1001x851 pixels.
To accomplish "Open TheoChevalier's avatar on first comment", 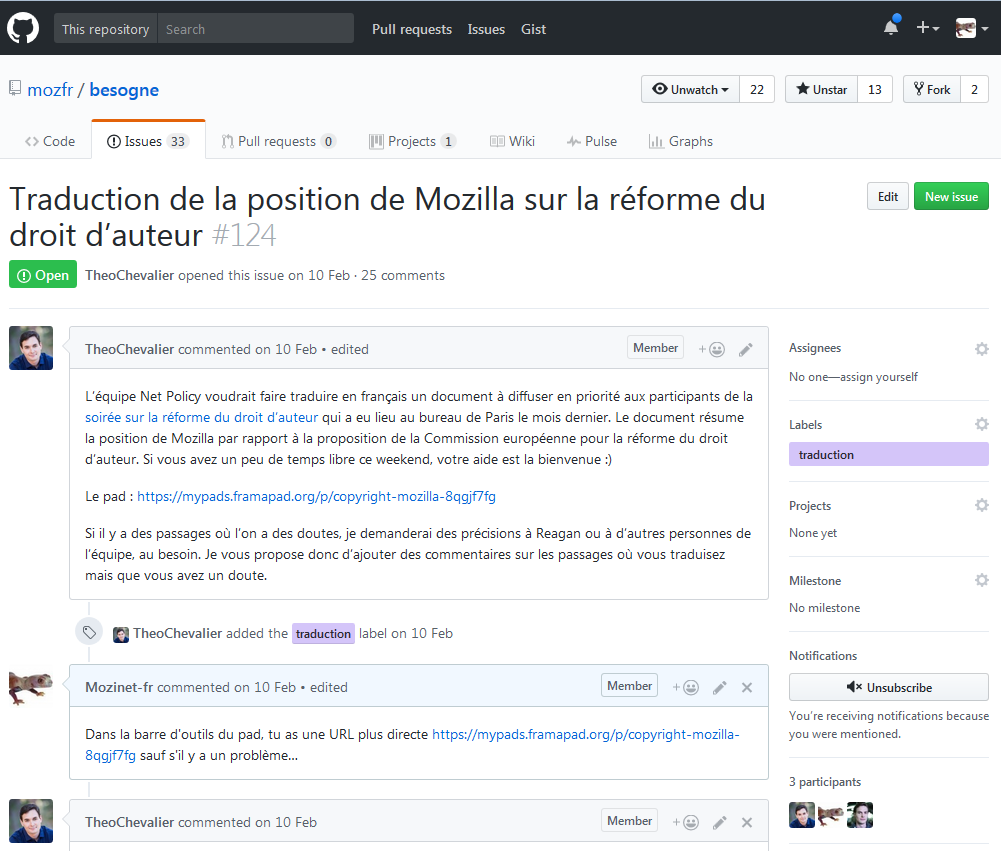I will pyautogui.click(x=31, y=348).
